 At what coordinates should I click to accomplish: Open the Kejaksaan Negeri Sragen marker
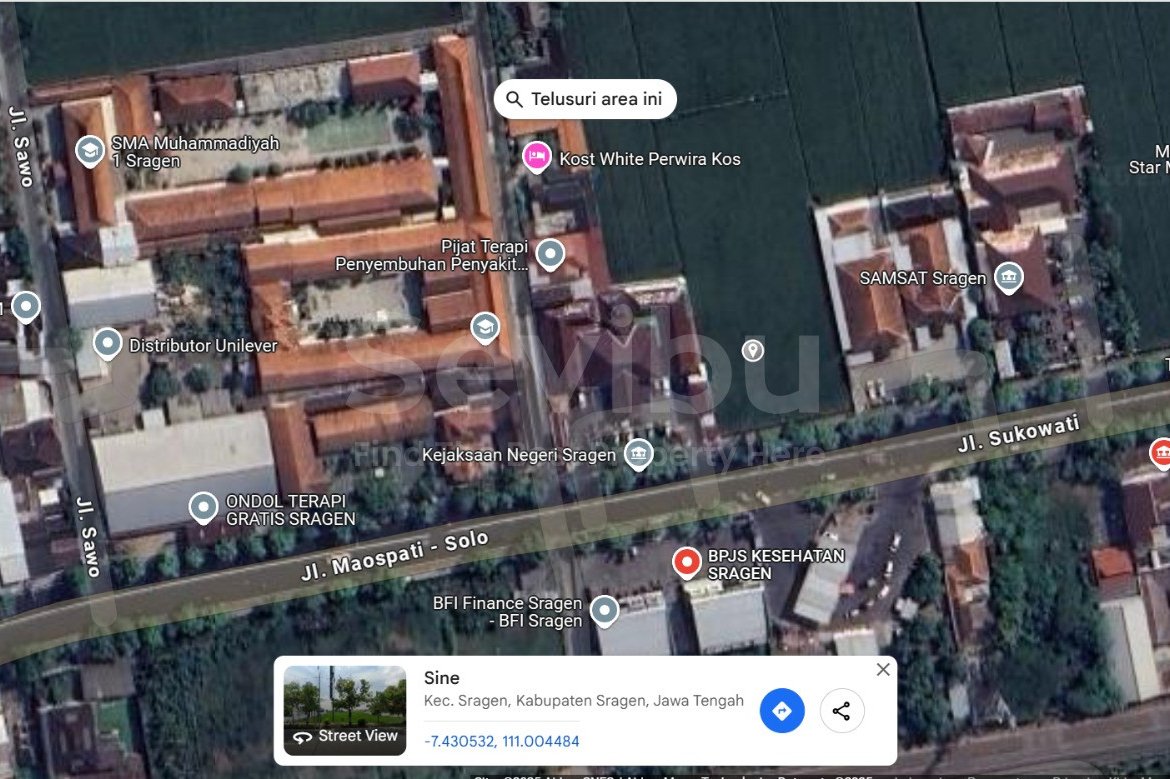point(638,454)
